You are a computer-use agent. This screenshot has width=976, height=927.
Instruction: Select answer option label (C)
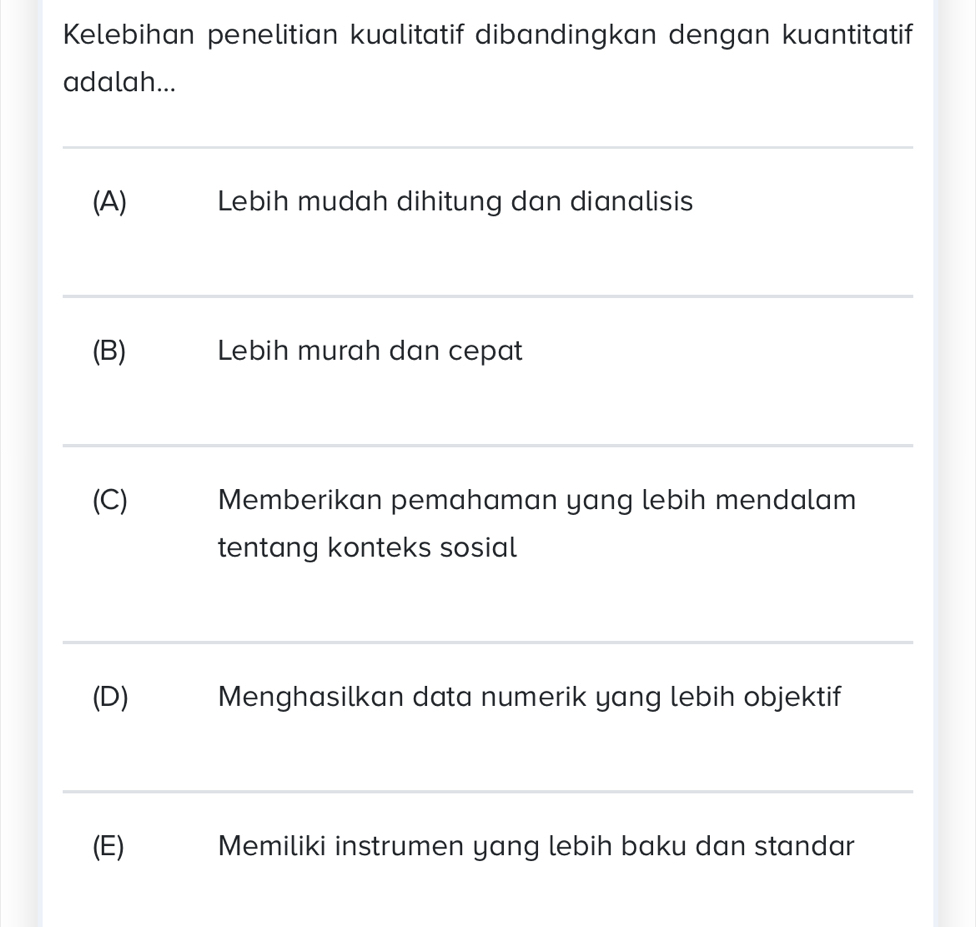(x=109, y=499)
